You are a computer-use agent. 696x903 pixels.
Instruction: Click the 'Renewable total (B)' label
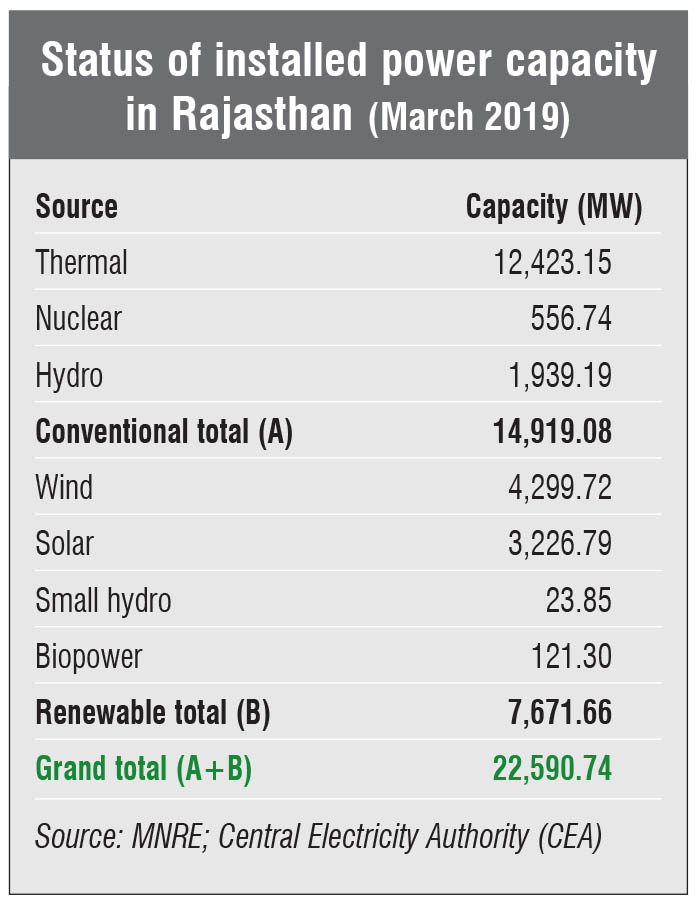click(153, 713)
